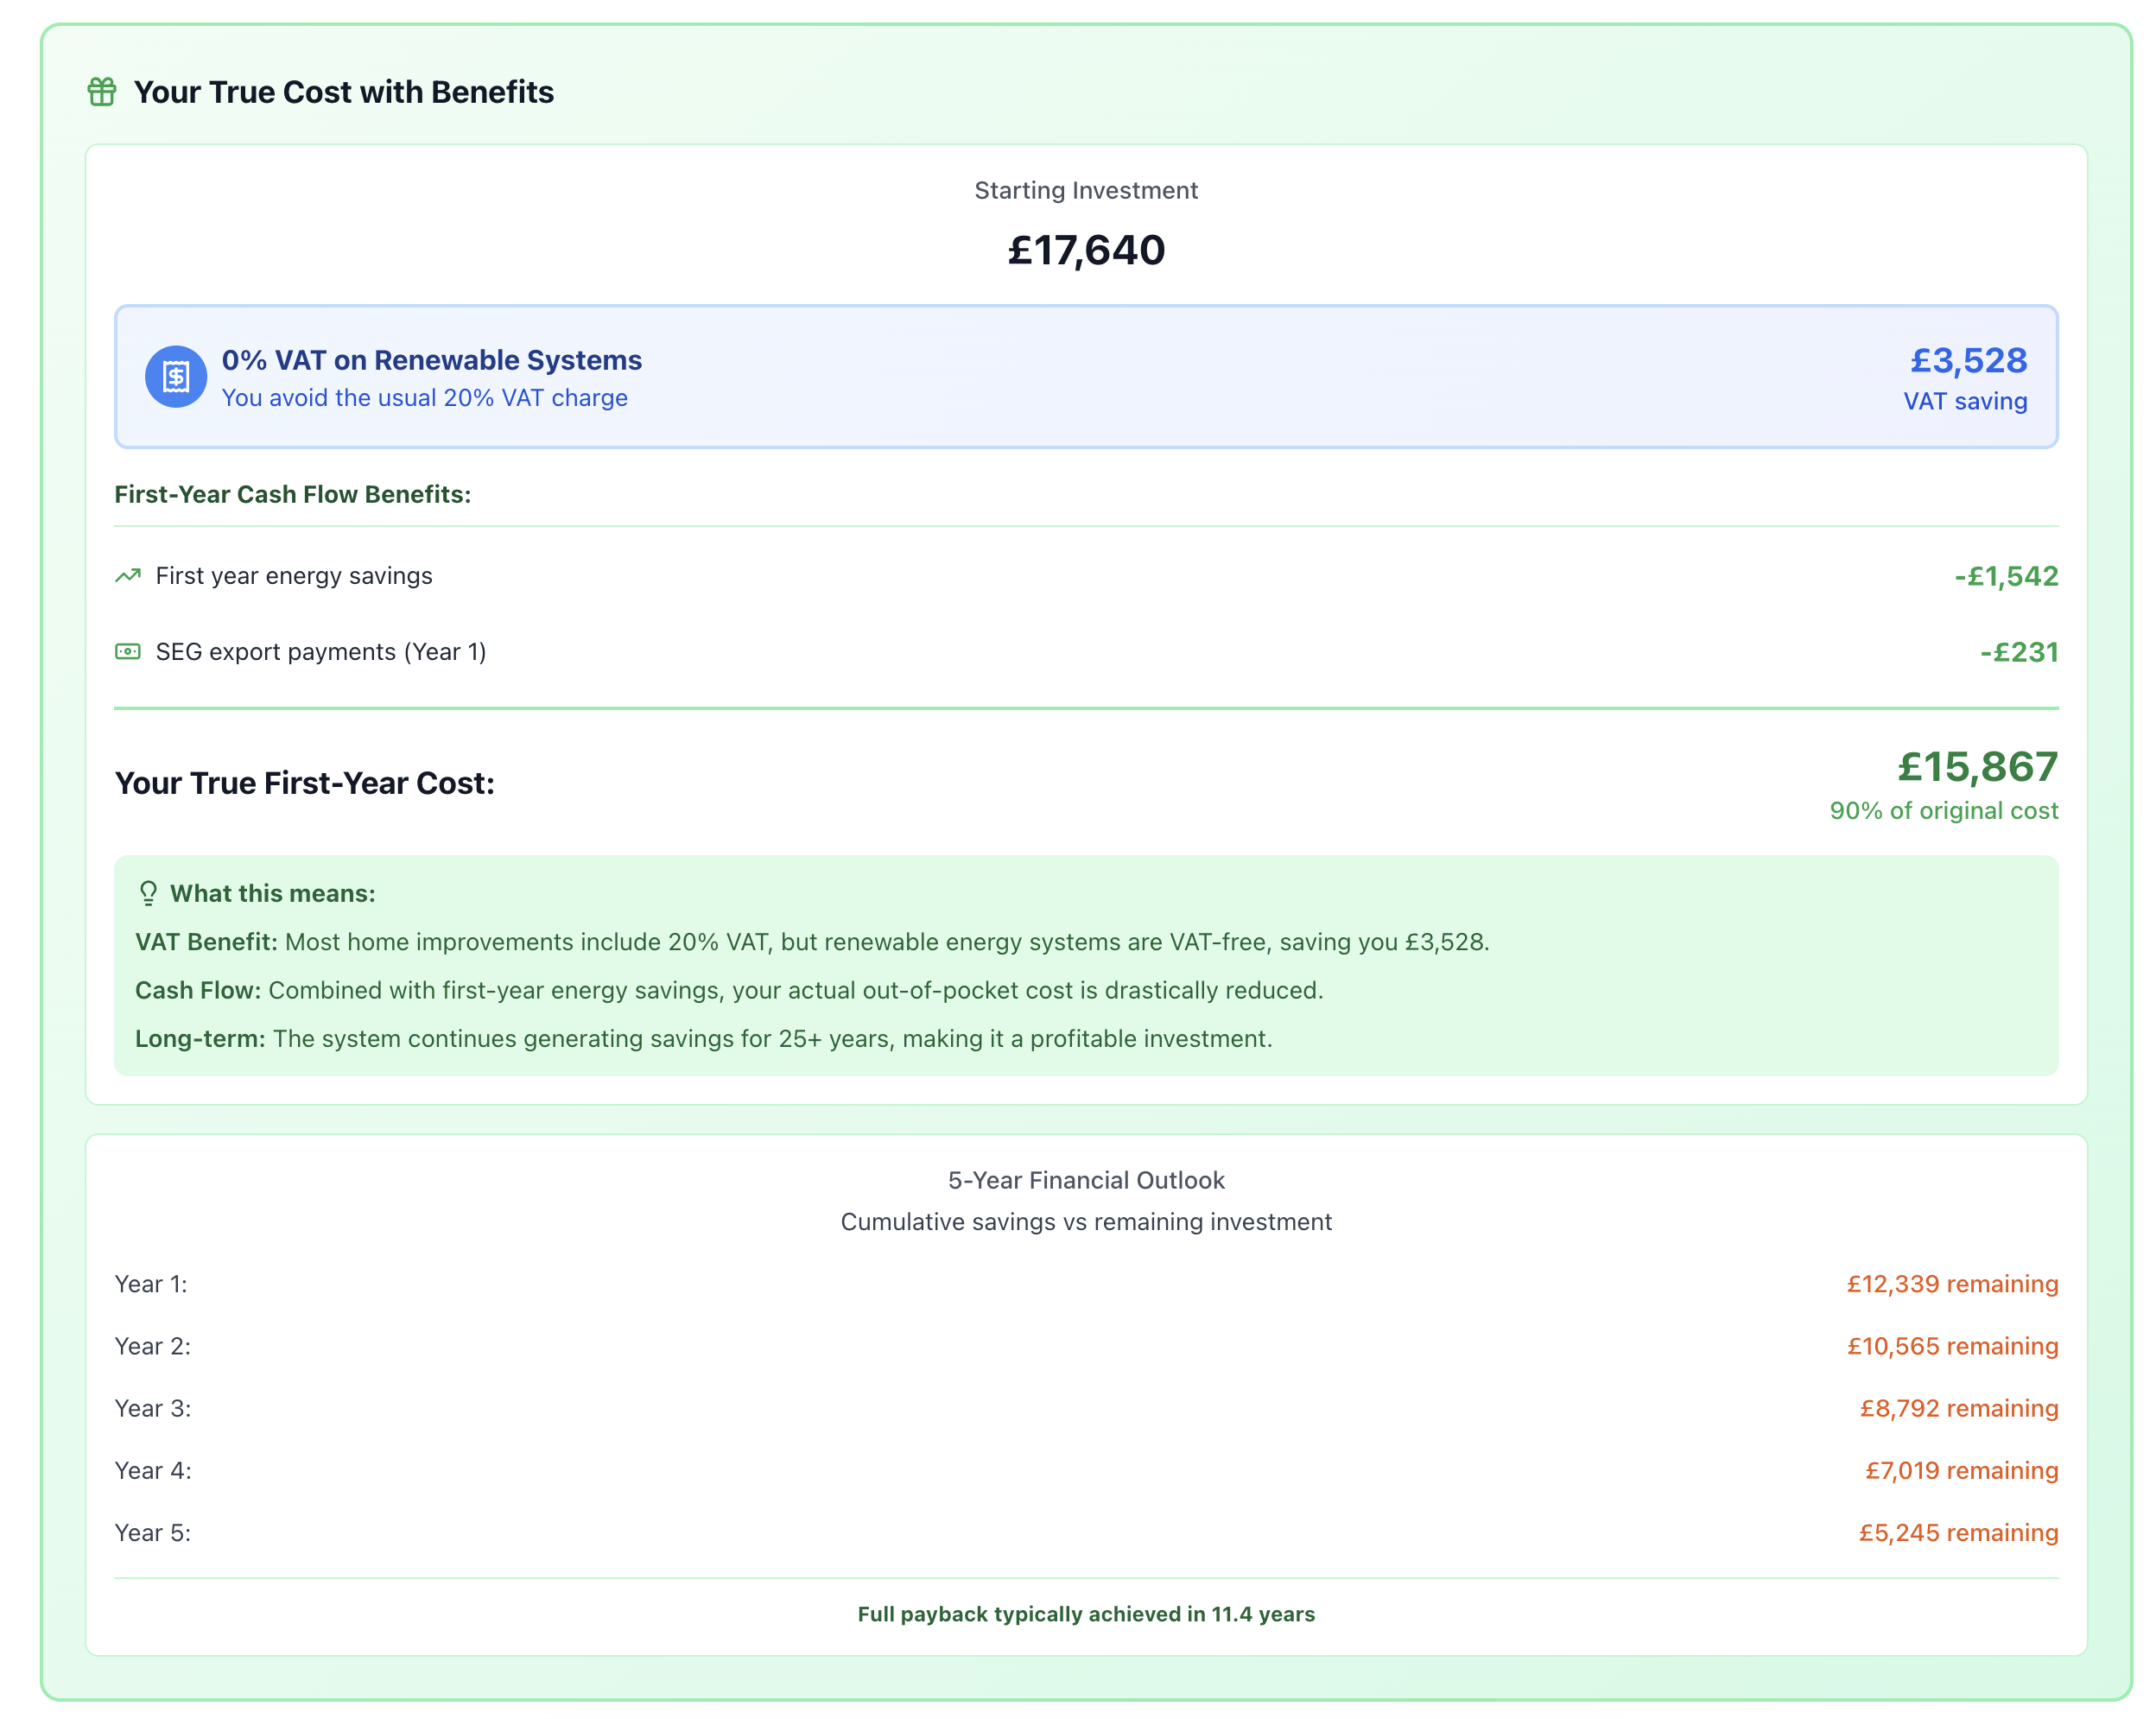The width and height of the screenshot is (2156, 1719).
Task: Click Year 1 £12,339 remaining value
Action: point(1951,1284)
